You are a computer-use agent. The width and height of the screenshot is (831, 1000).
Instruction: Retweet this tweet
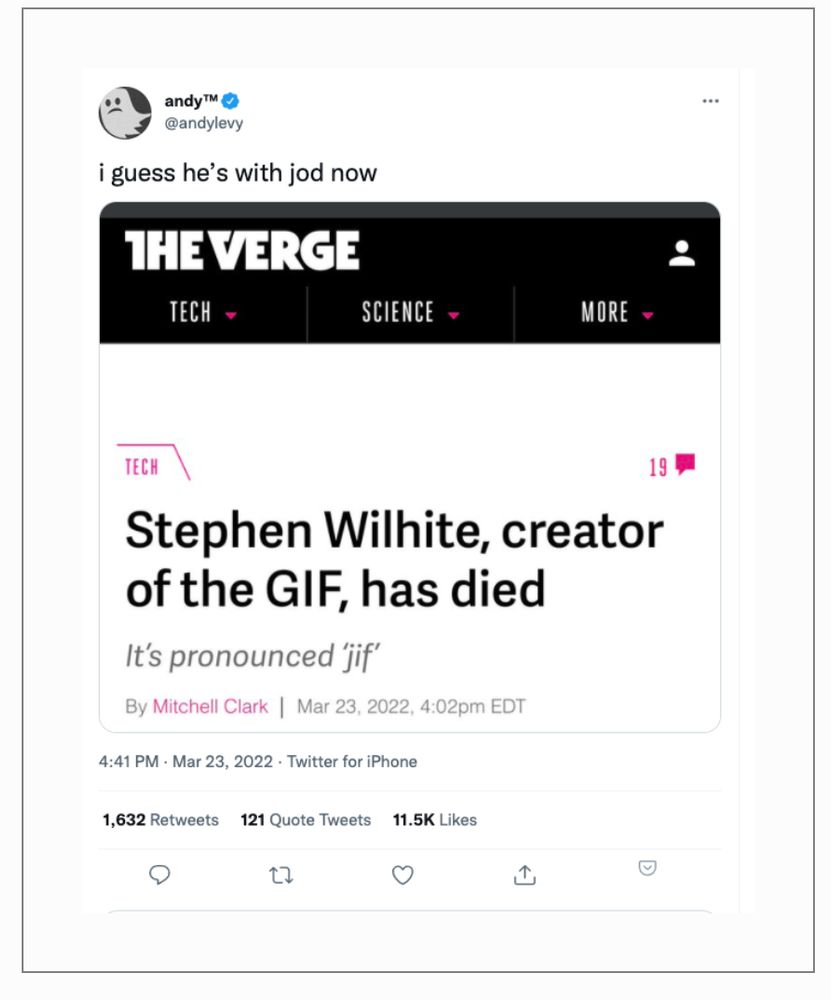pos(281,875)
